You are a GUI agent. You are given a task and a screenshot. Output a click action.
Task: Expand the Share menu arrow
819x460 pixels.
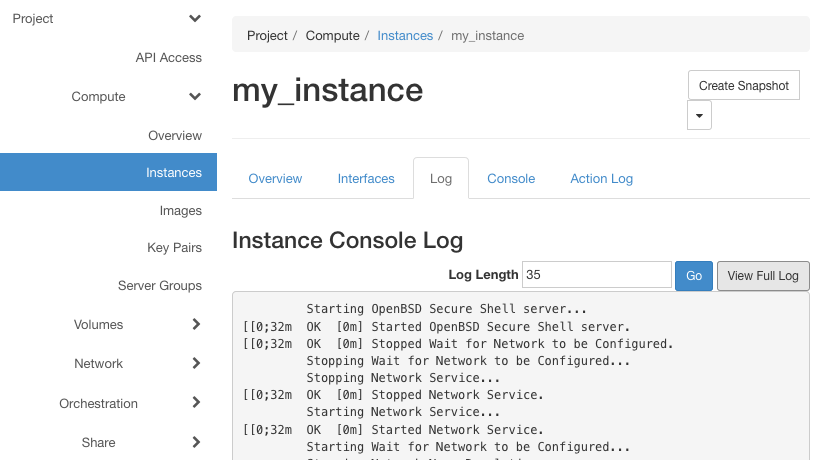point(196,442)
